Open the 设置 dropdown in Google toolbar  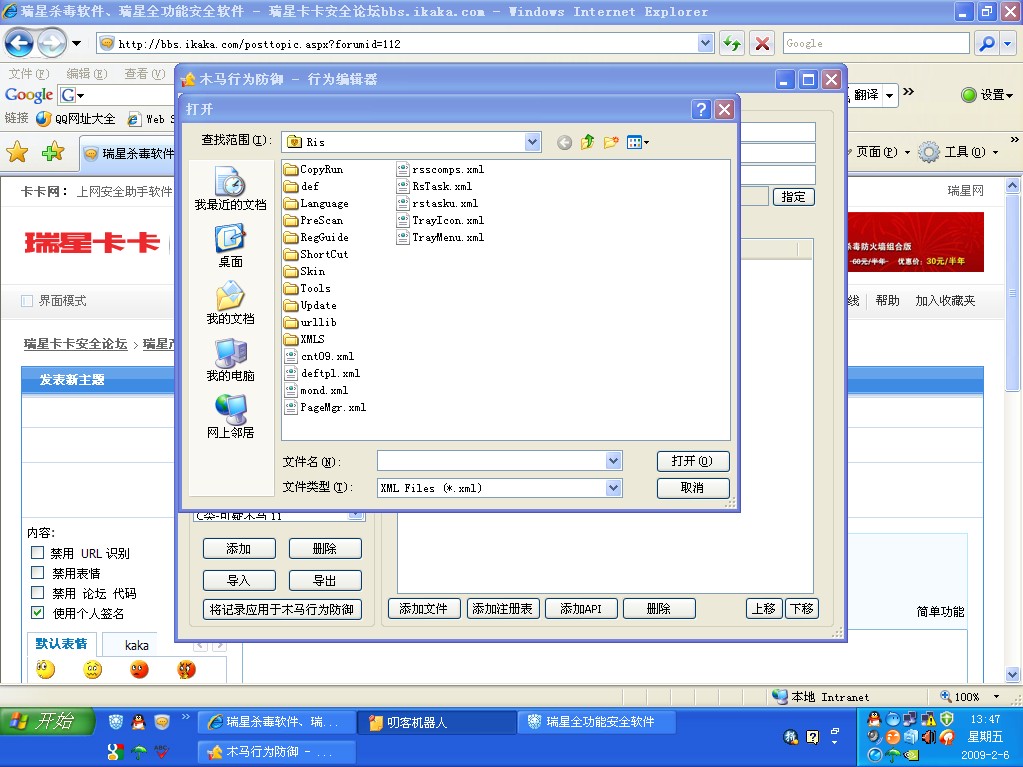tap(988, 95)
